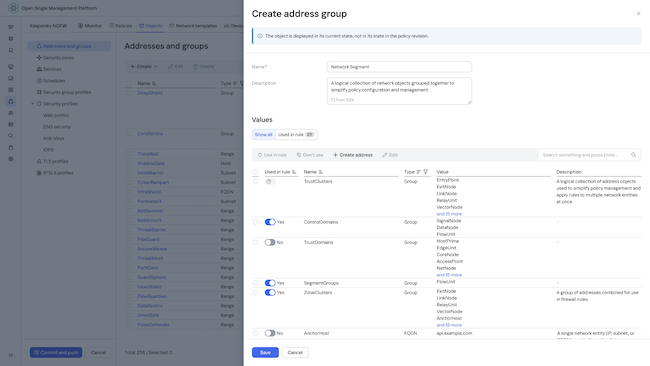Click the filter funnel icon in Type column
650x366 pixels.
(425, 172)
